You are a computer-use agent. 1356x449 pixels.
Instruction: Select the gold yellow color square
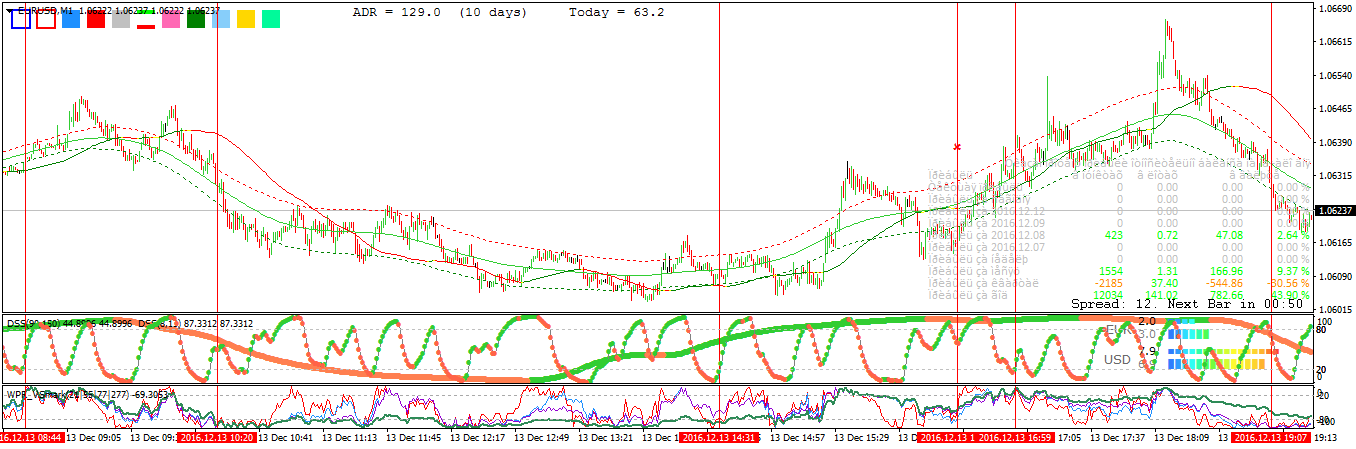(x=246, y=19)
